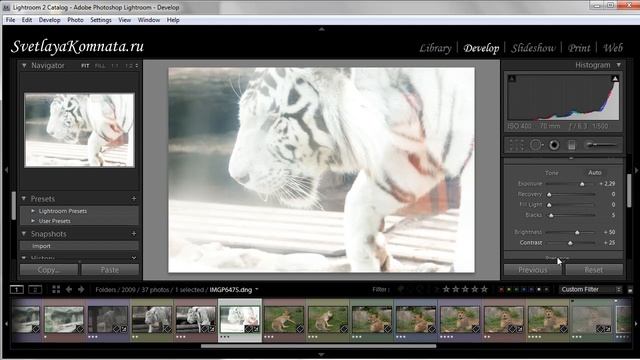The width and height of the screenshot is (640, 360).
Task: Toggle green color label filter
Action: (516, 289)
